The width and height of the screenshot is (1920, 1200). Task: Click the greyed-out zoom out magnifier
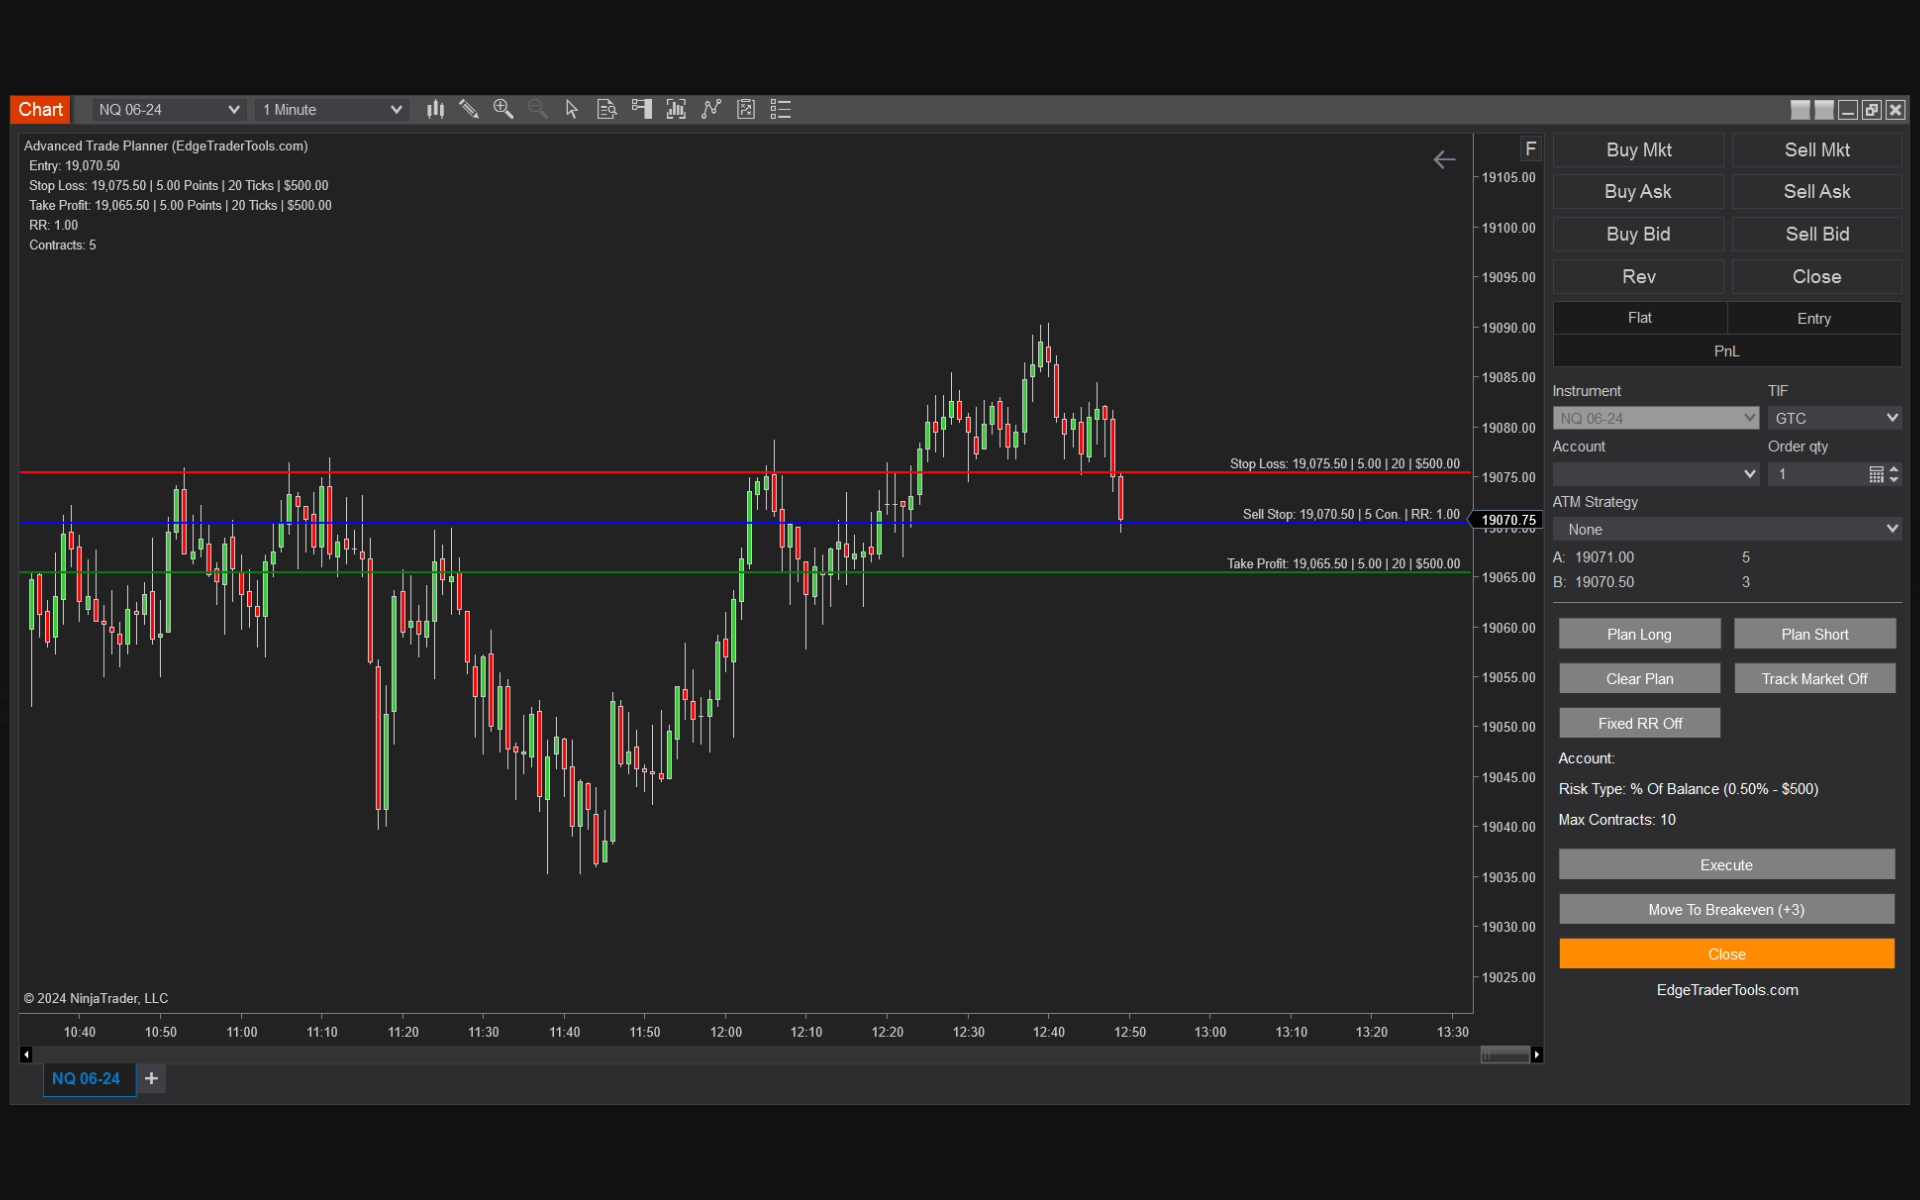538,110
